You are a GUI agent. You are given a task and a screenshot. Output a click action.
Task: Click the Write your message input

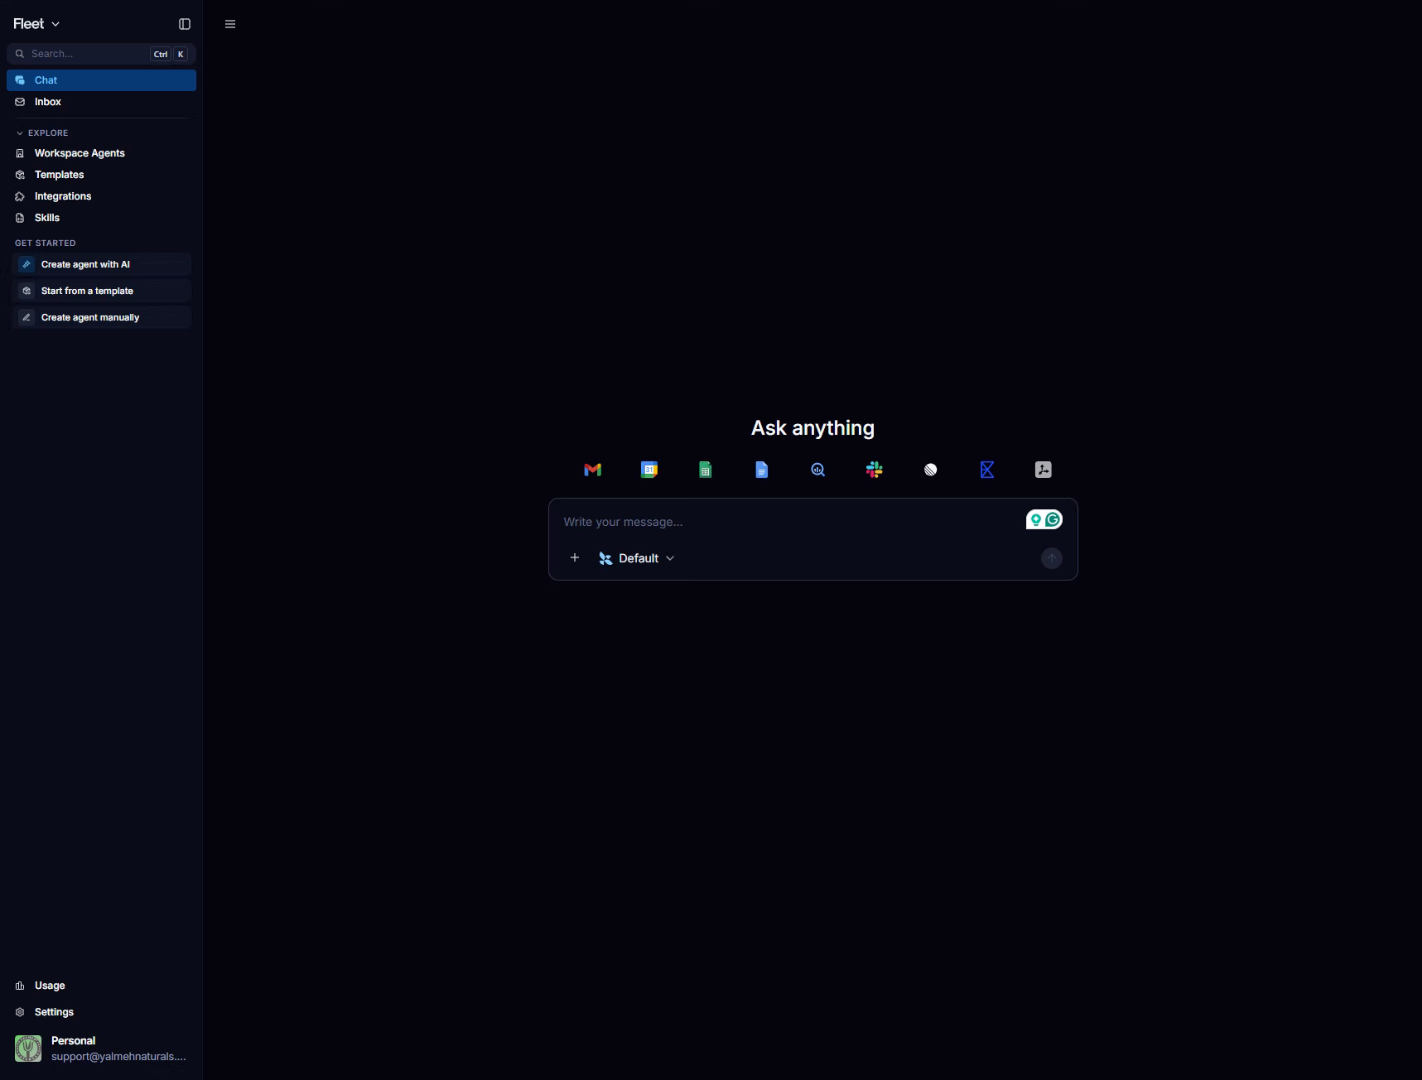790,522
